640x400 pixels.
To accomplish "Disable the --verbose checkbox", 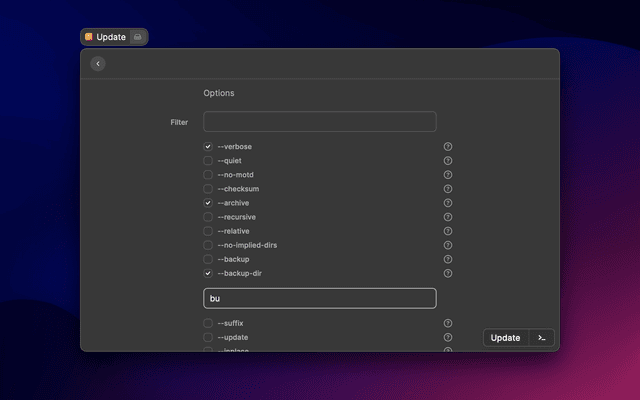I will click(208, 147).
